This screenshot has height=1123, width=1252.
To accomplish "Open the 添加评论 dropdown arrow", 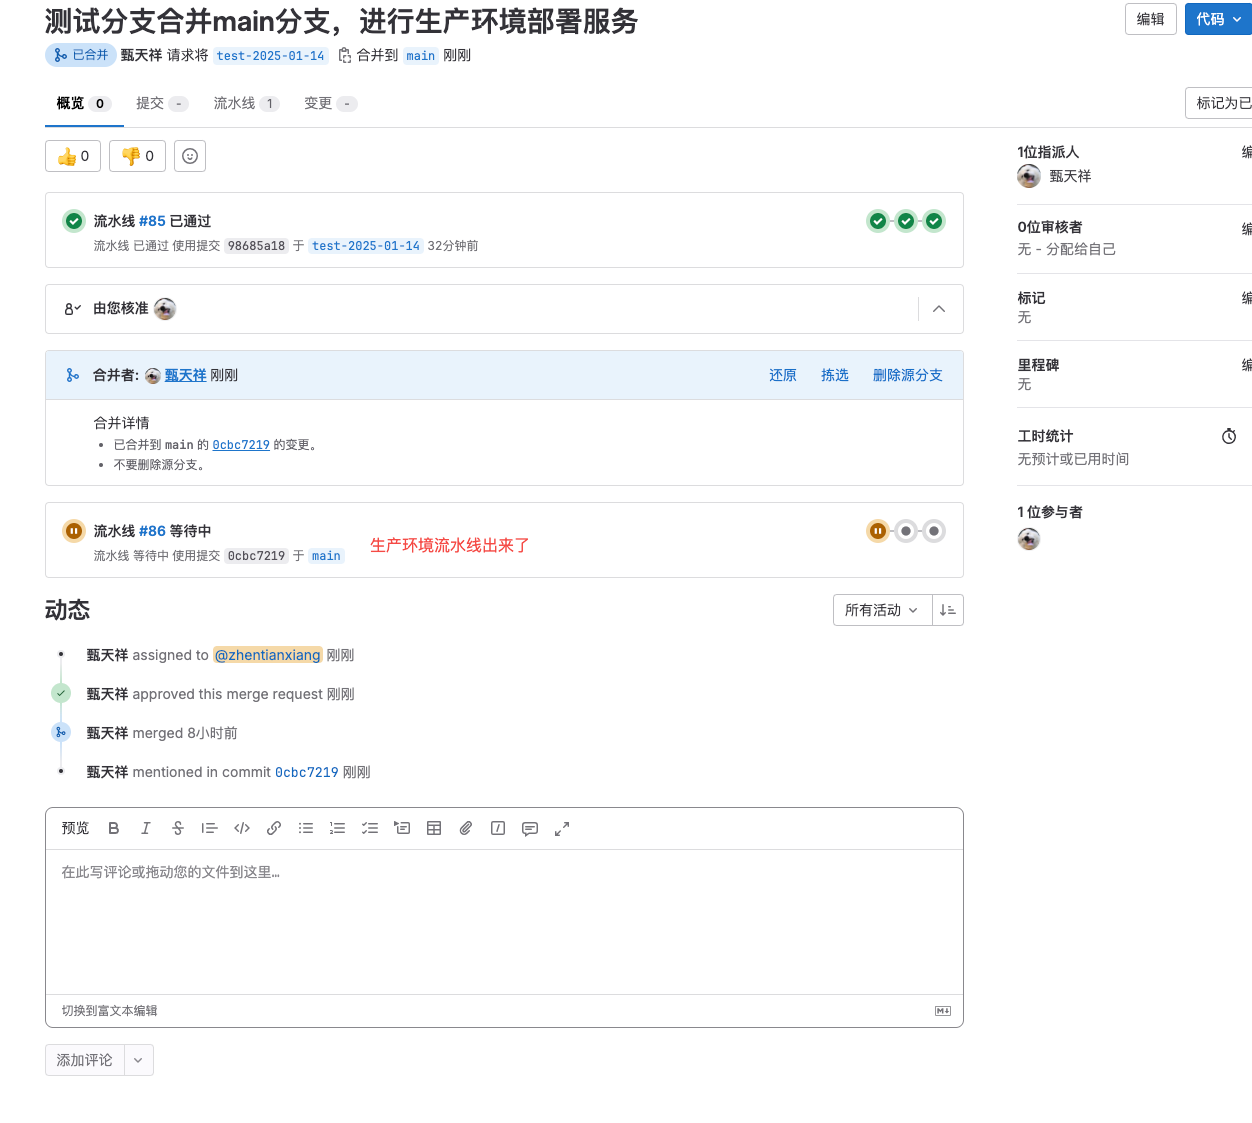I will click(138, 1060).
